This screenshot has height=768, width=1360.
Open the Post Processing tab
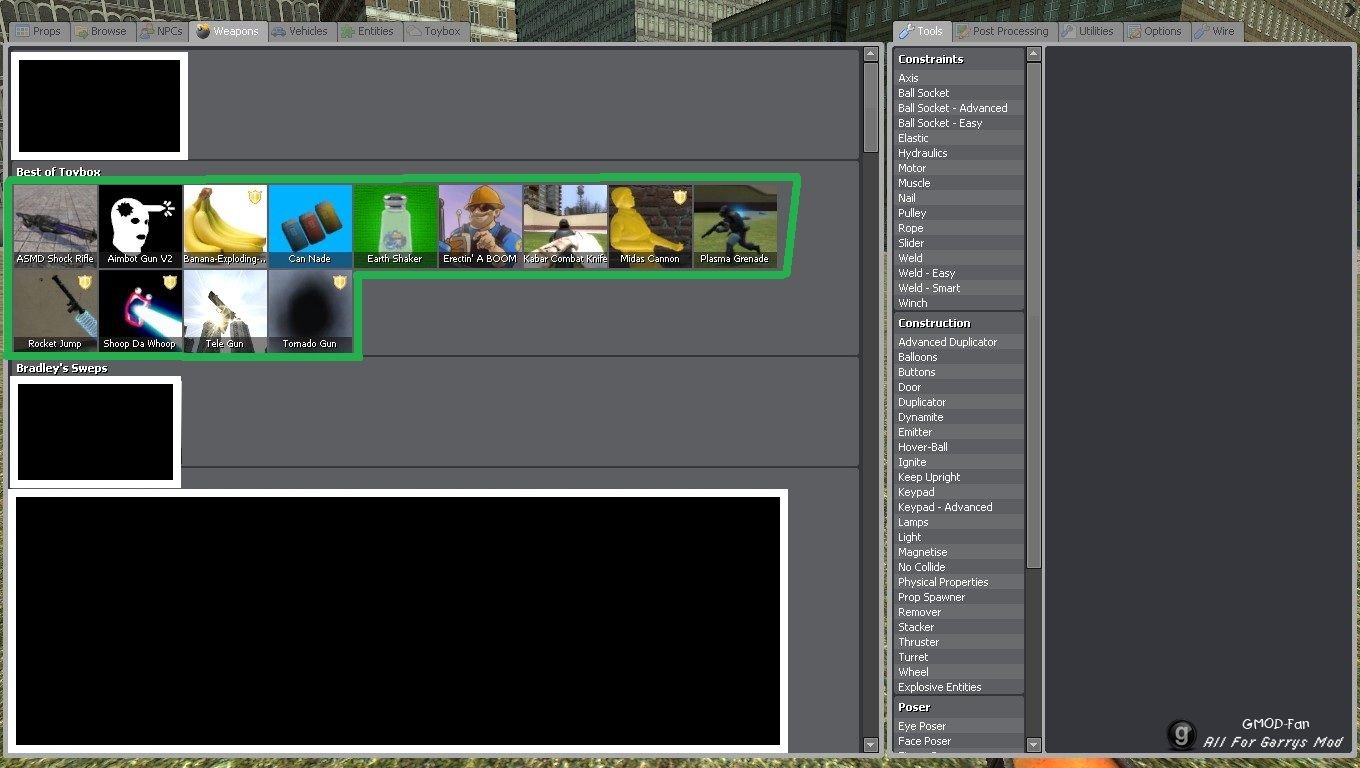click(x=1003, y=31)
